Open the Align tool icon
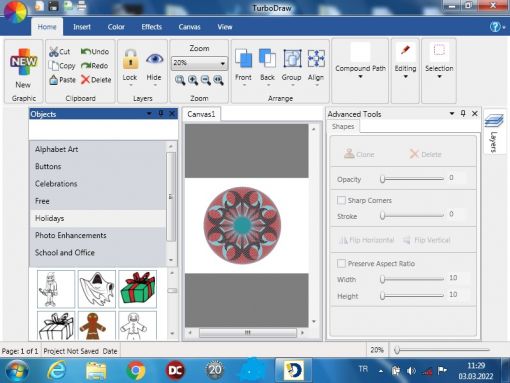The image size is (510, 383). click(x=316, y=58)
